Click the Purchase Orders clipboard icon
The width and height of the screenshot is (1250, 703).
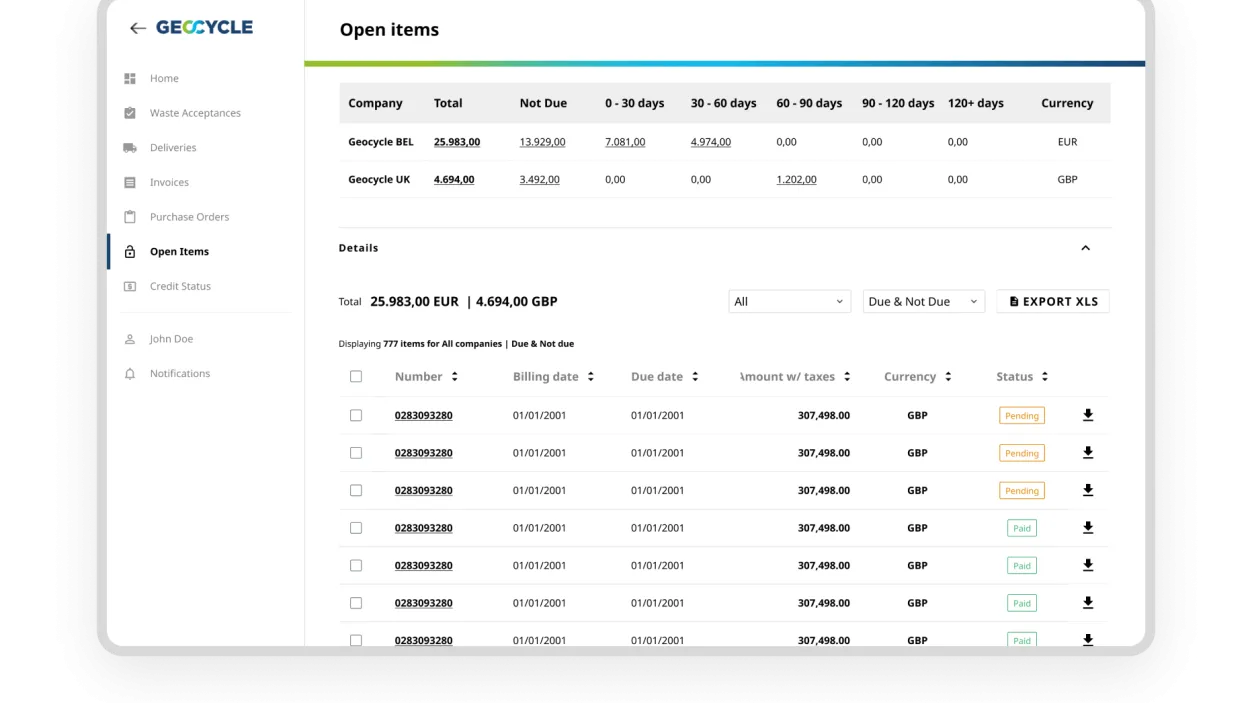tap(130, 217)
